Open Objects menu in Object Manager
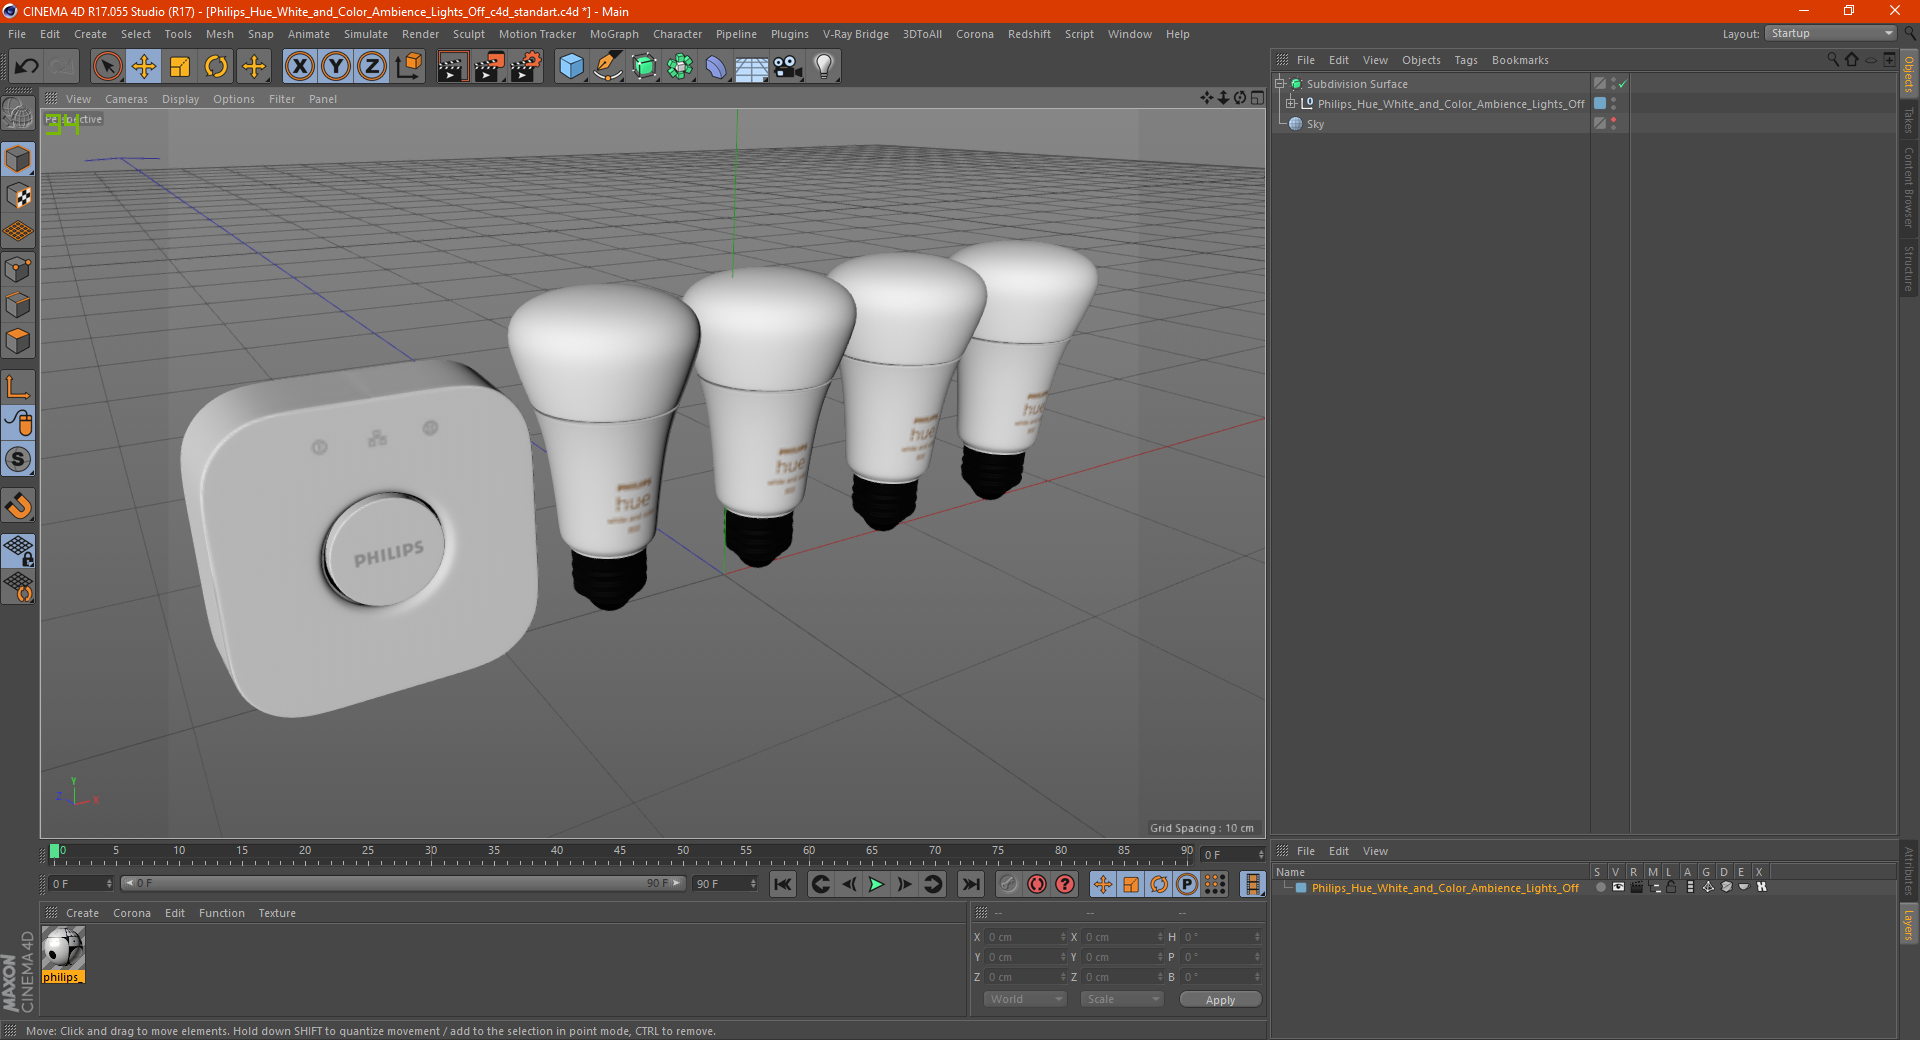Screen dimensions: 1920x1040 point(1421,60)
